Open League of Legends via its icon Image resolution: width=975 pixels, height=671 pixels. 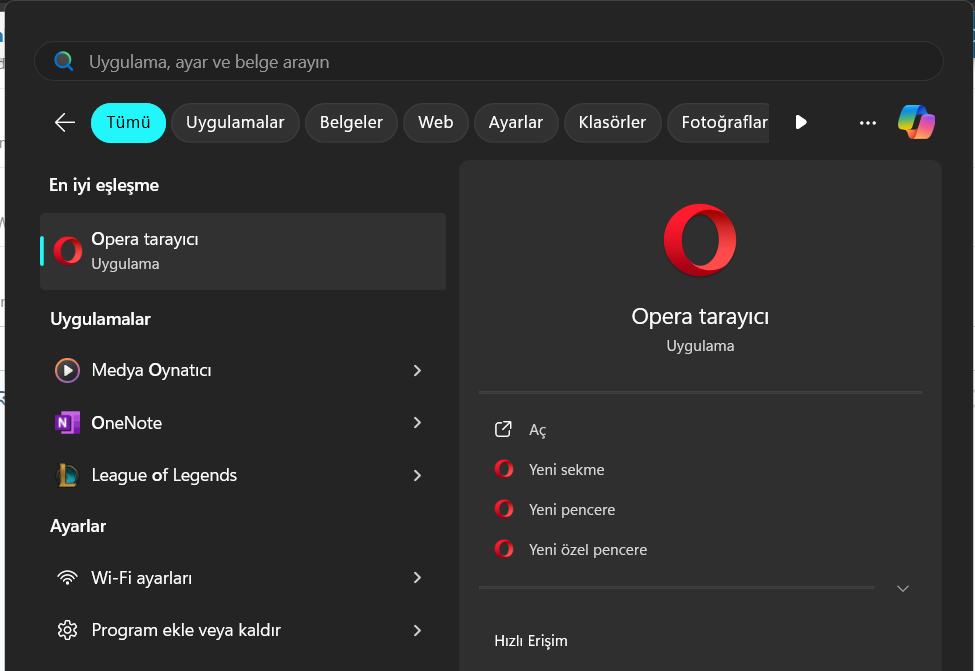66,475
